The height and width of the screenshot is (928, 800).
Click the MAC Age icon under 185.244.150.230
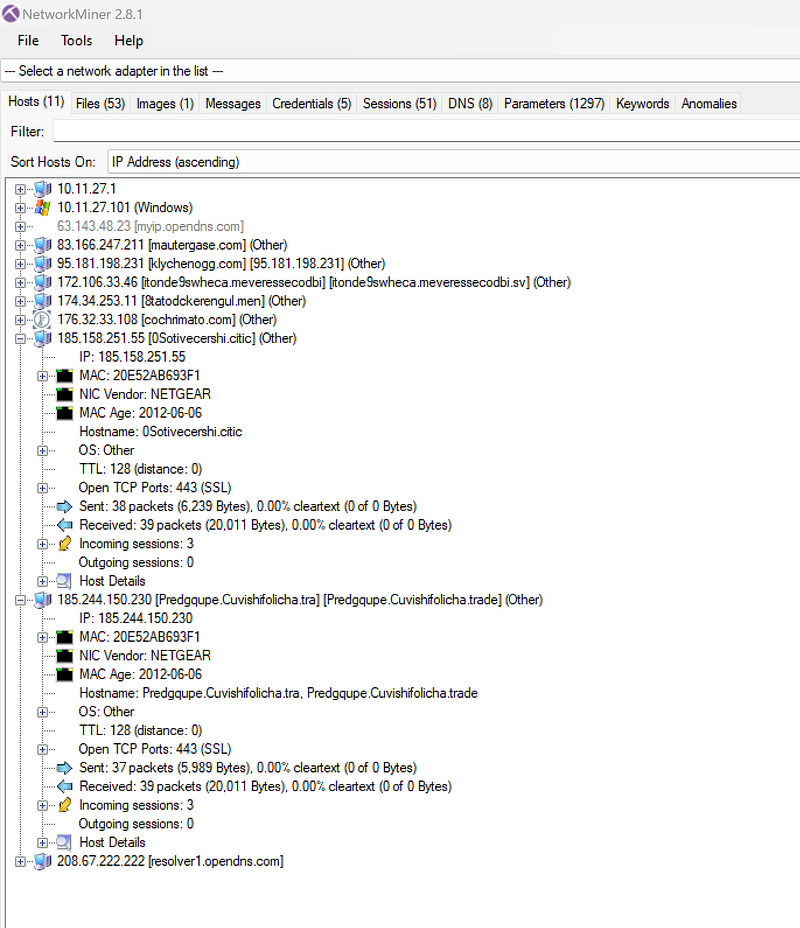point(64,675)
